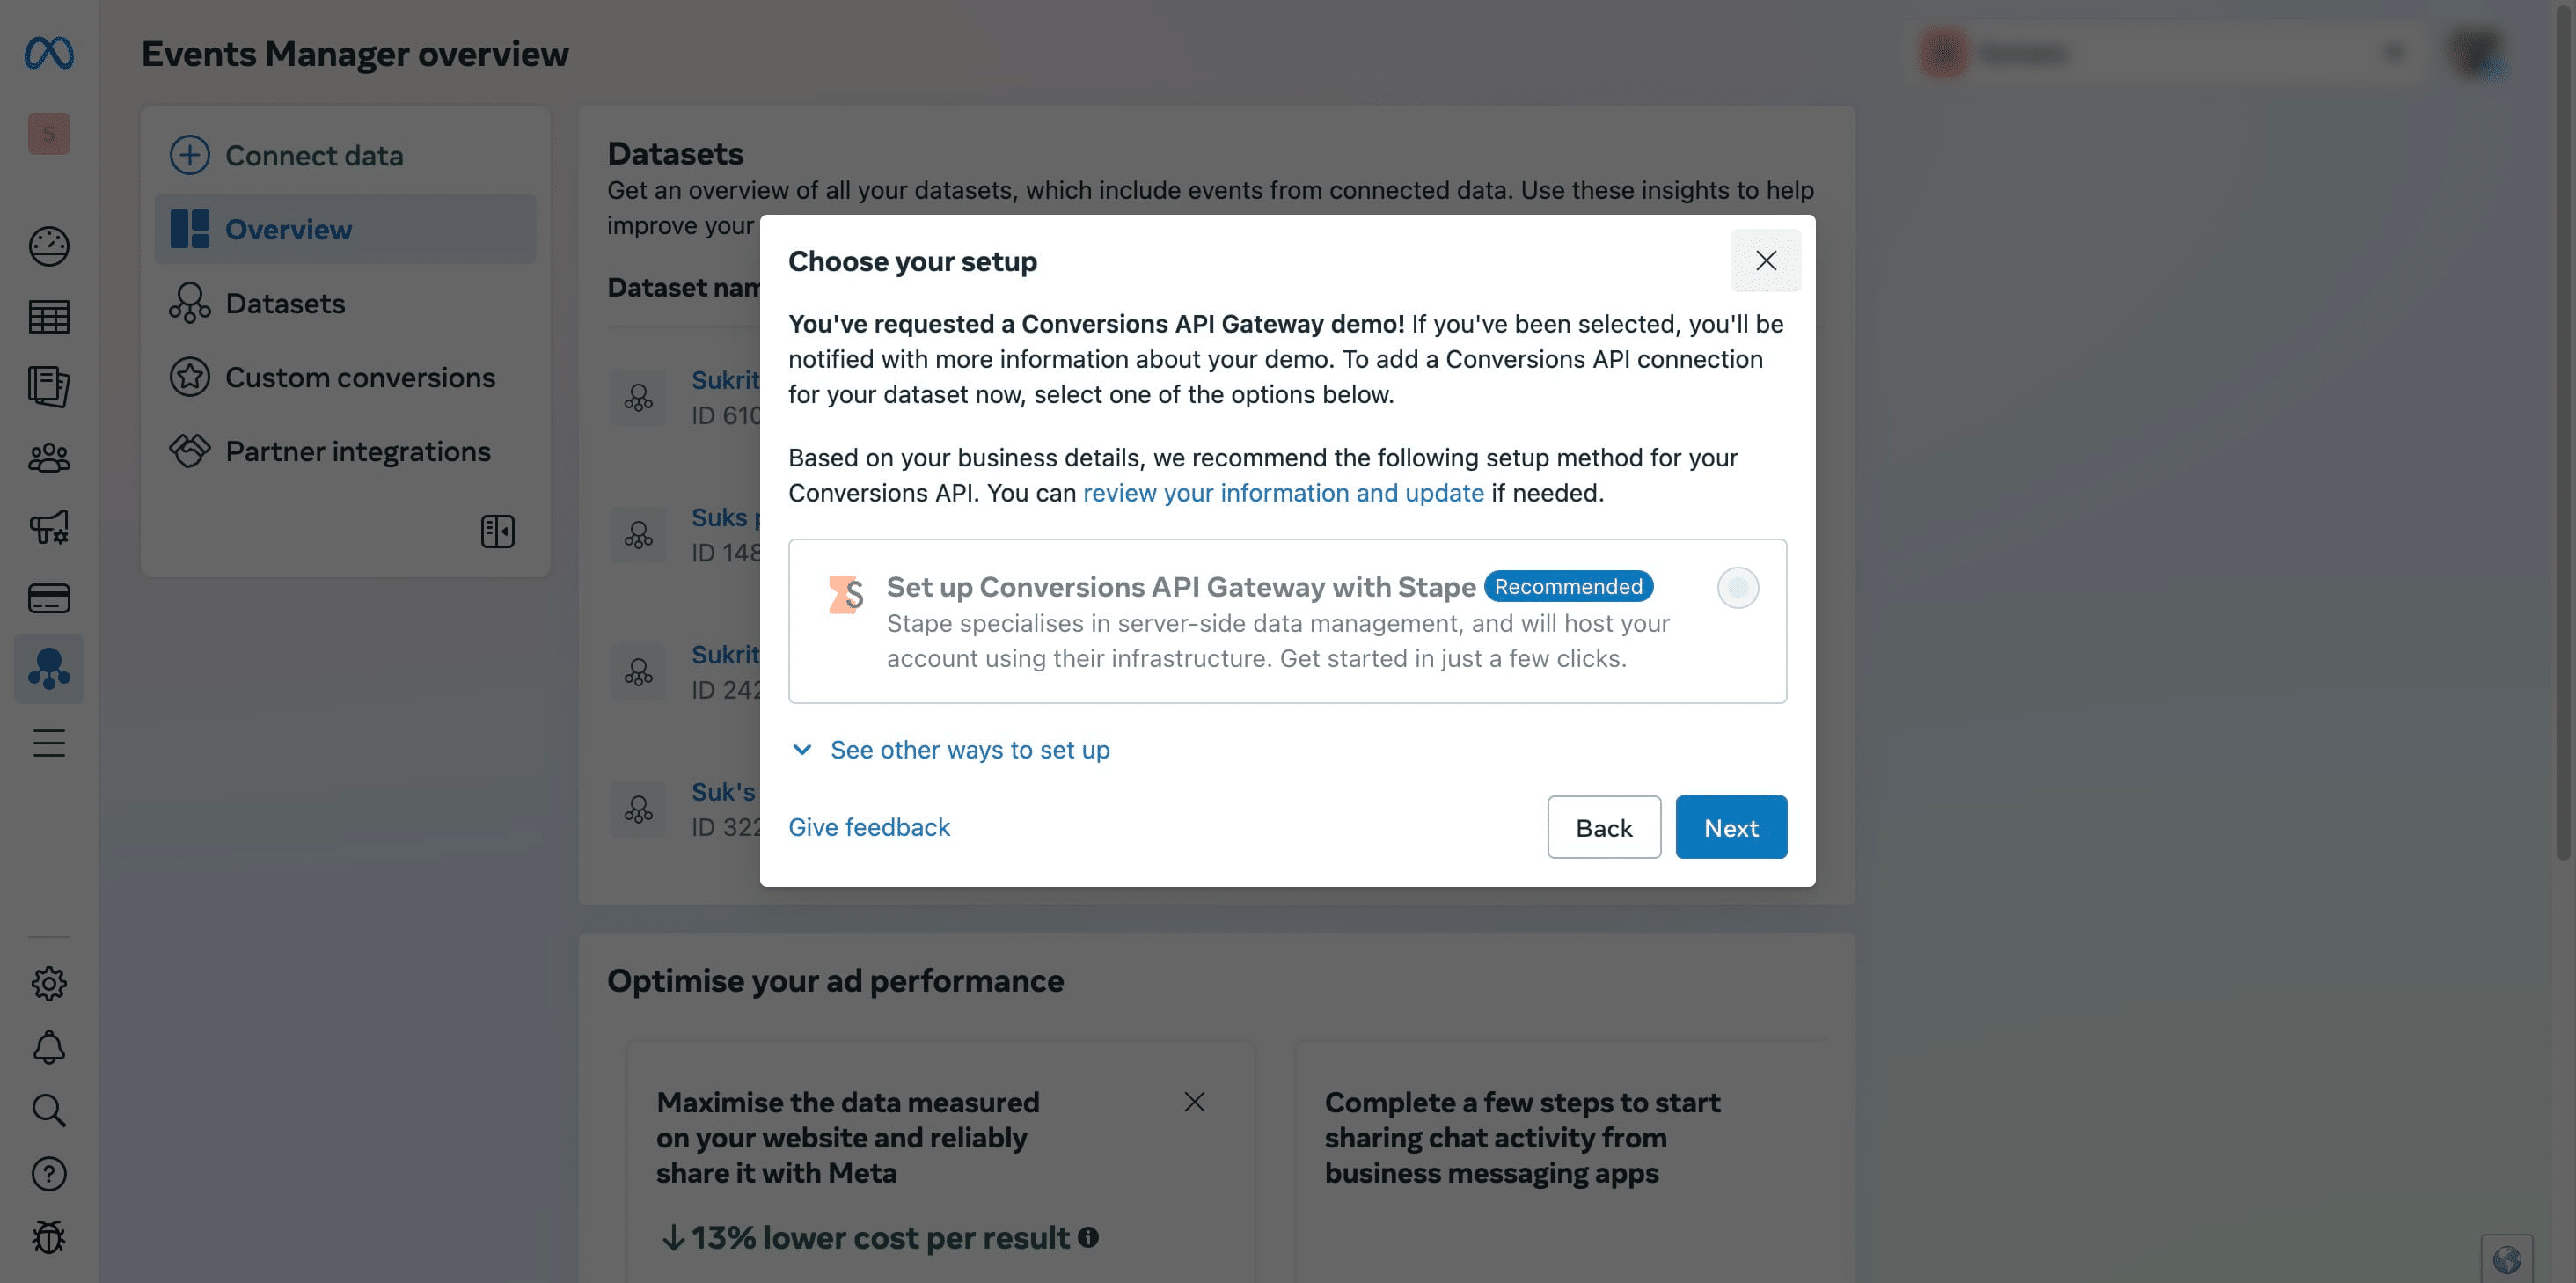2576x1283 pixels.
Task: Click the Back button
Action: tap(1603, 828)
